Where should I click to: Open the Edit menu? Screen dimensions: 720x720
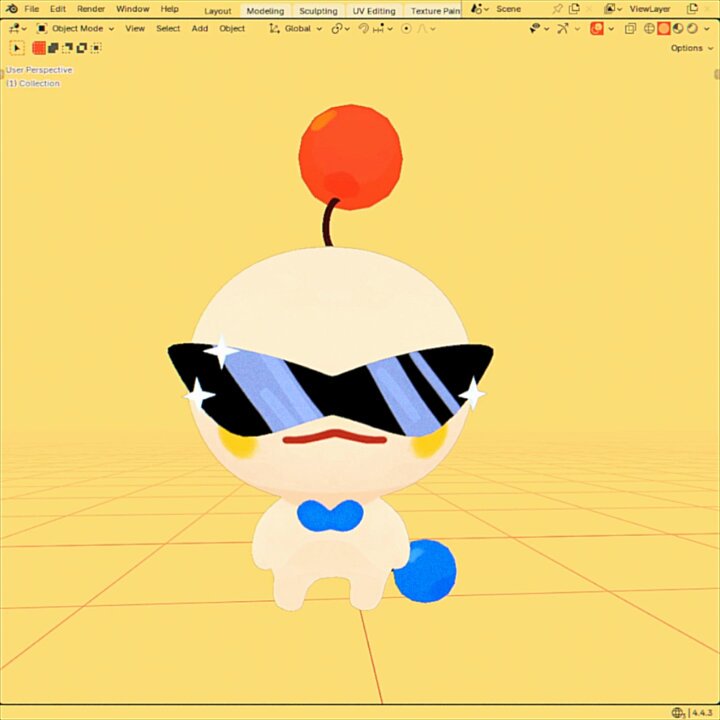coord(58,9)
